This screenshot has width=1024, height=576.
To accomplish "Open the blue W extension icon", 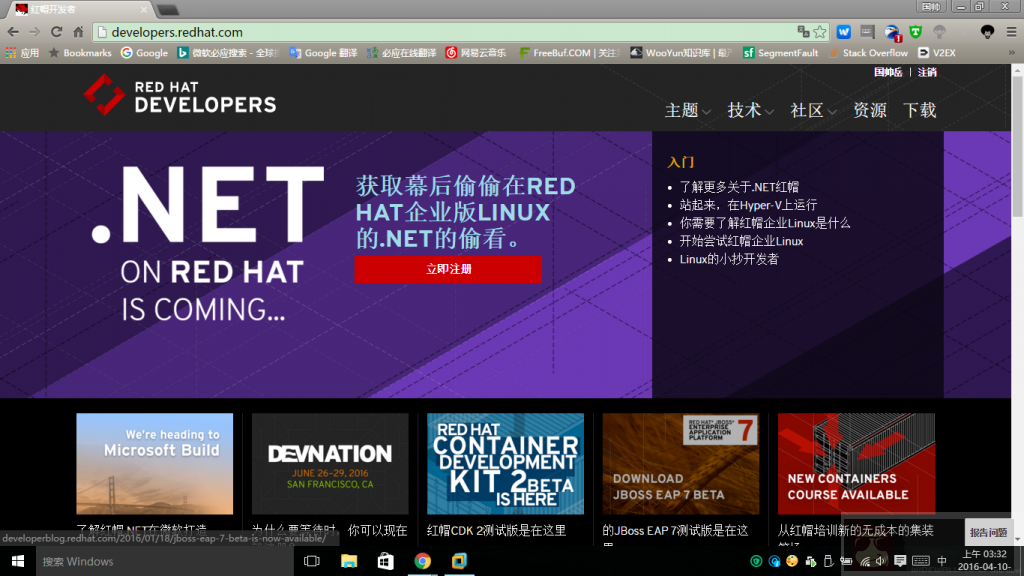I will pos(843,31).
